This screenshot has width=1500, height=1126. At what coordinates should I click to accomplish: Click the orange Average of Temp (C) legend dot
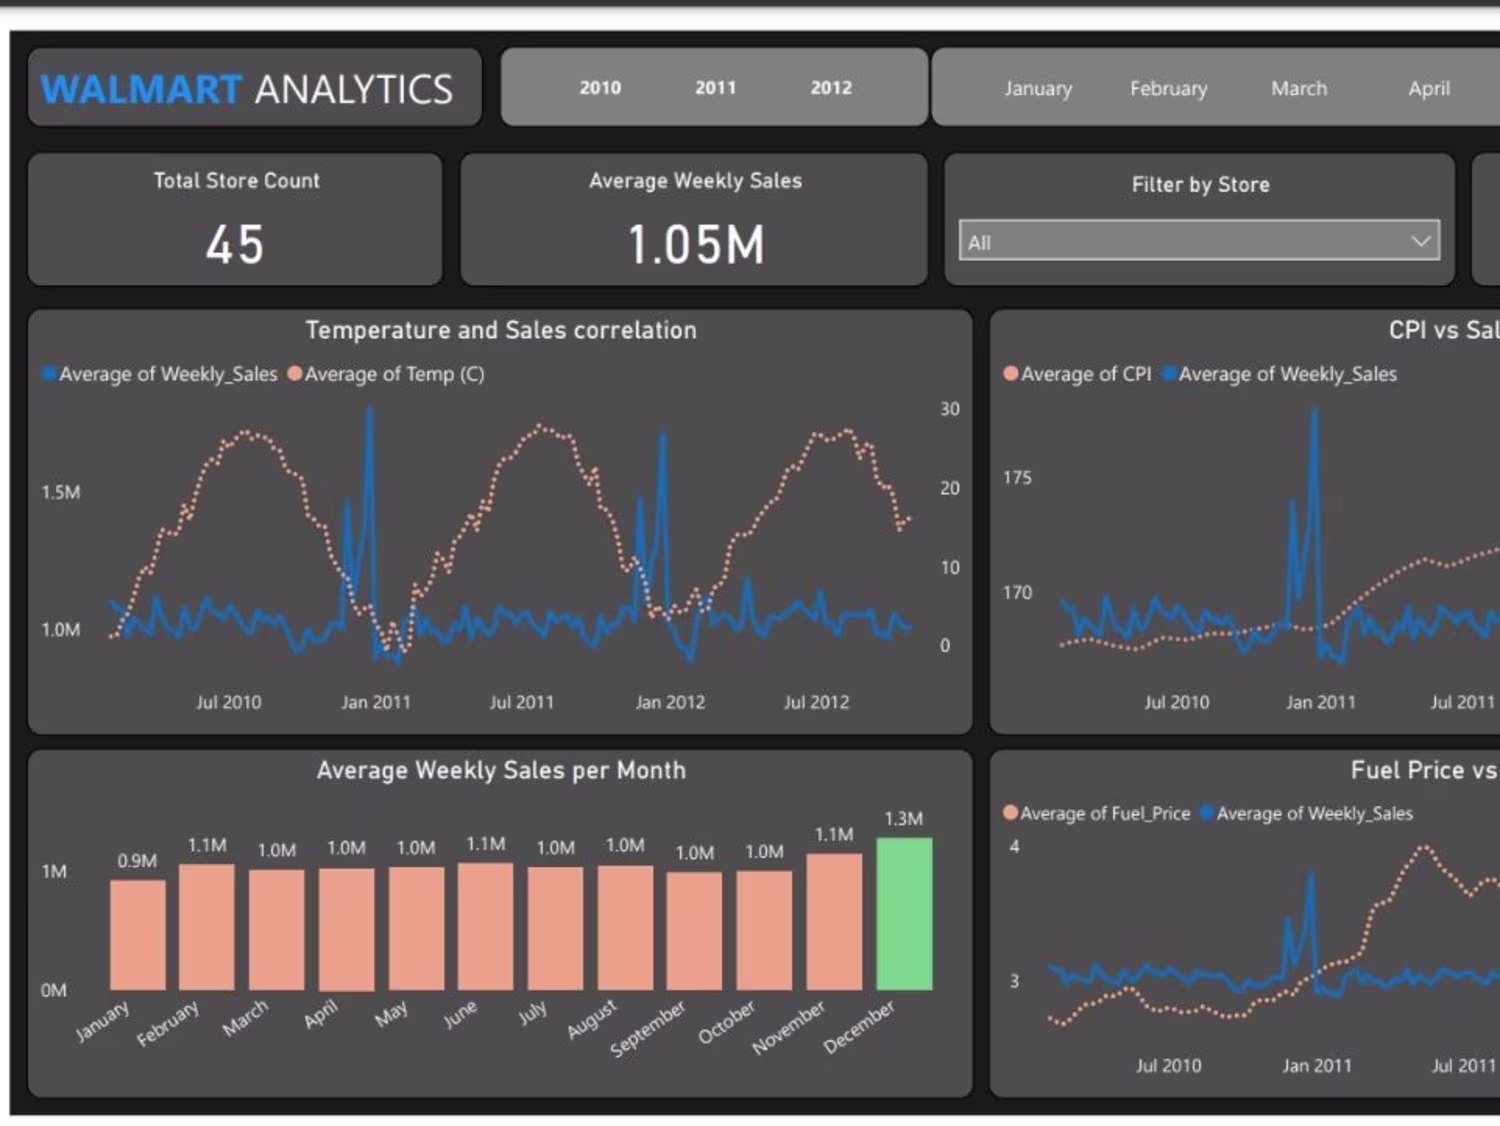click(x=294, y=373)
